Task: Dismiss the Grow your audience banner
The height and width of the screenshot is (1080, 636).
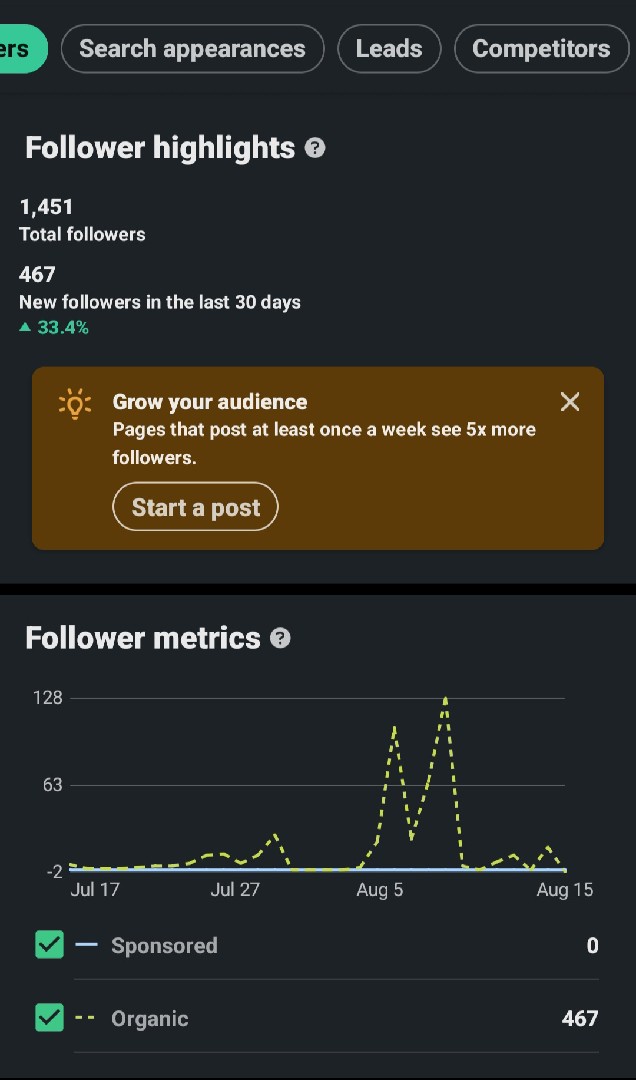Action: coord(570,402)
